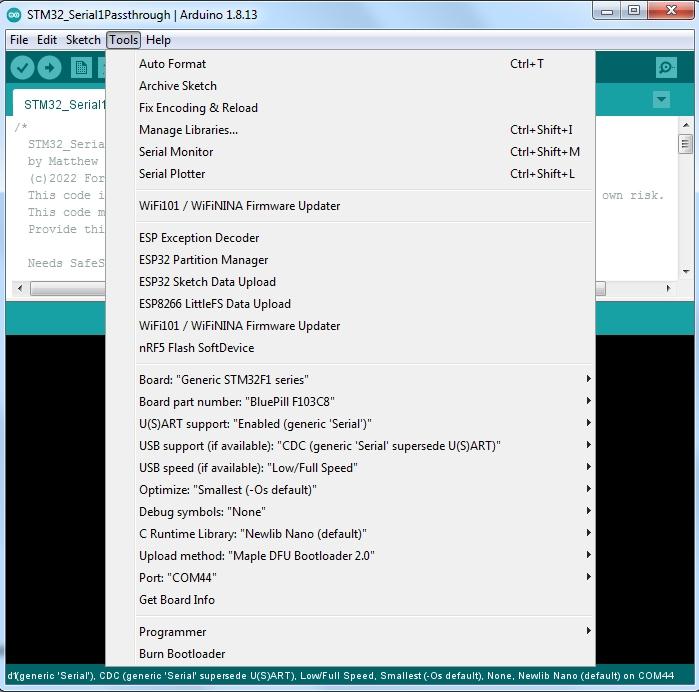This screenshot has height=692, width=699.
Task: Open the tab options dropdown arrow
Action: 661,99
